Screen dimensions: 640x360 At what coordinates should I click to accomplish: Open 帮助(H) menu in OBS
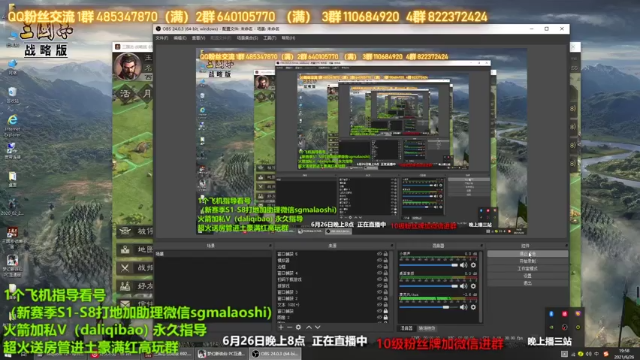pos(288,38)
